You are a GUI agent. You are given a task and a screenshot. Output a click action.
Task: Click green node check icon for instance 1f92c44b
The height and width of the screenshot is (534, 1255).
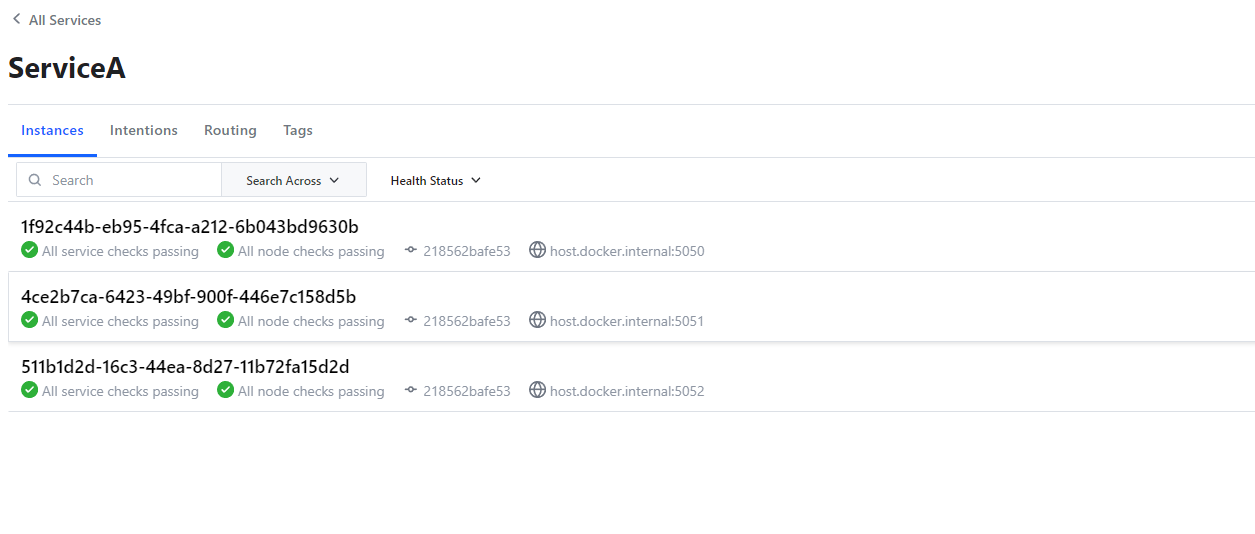coord(225,250)
